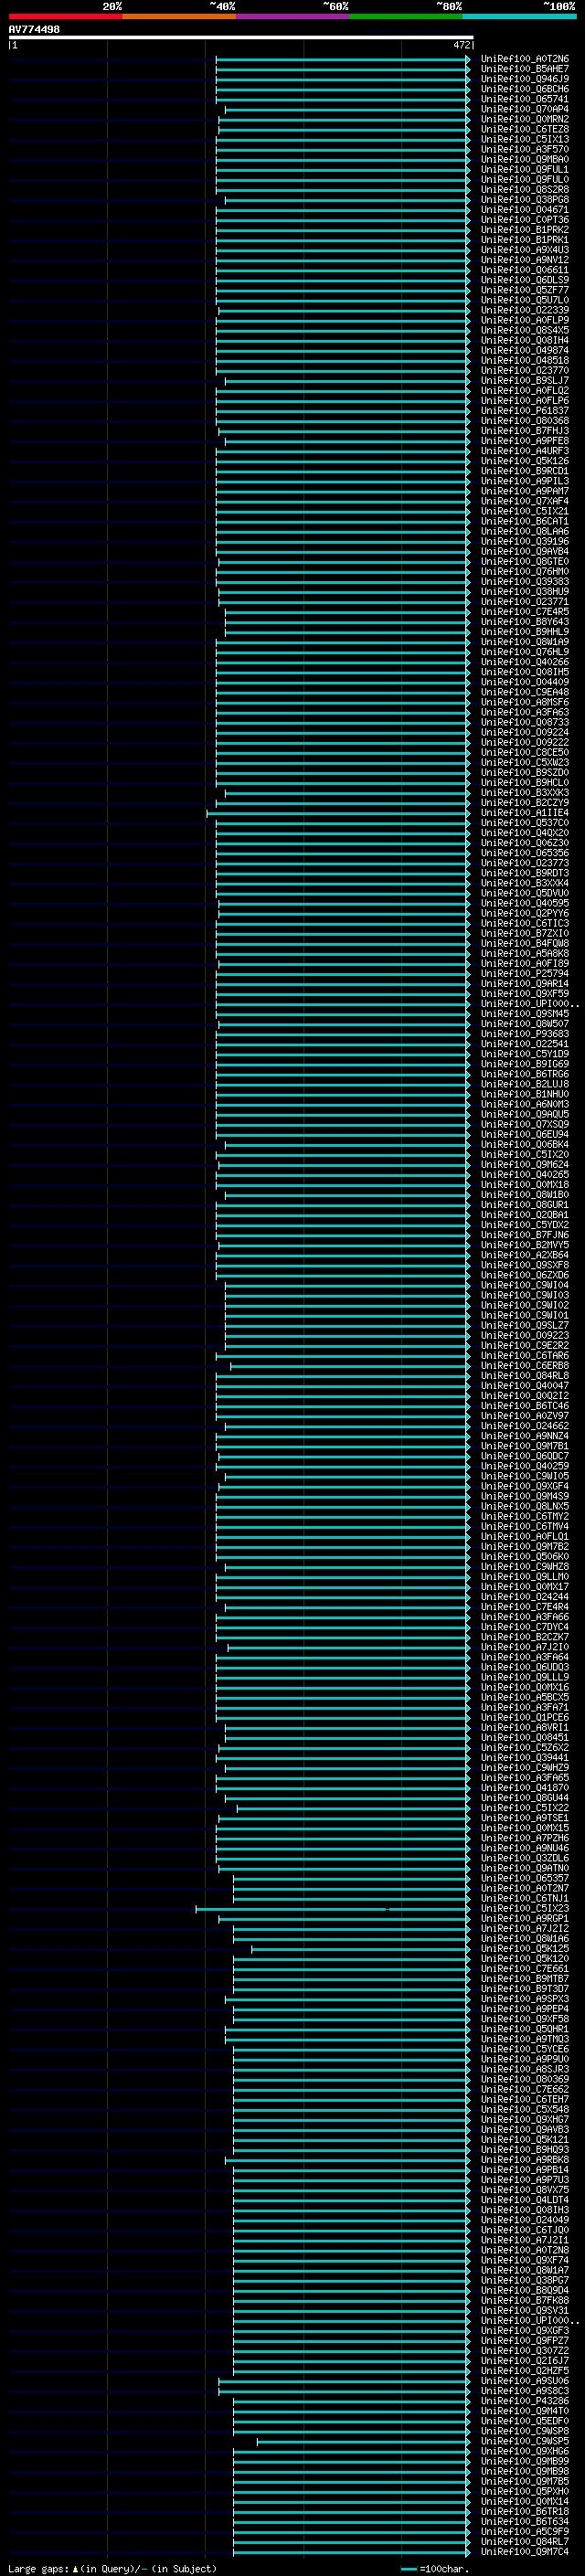The image size is (585, 2576).
Task: Click the query name AV774498
Action: coord(34,30)
